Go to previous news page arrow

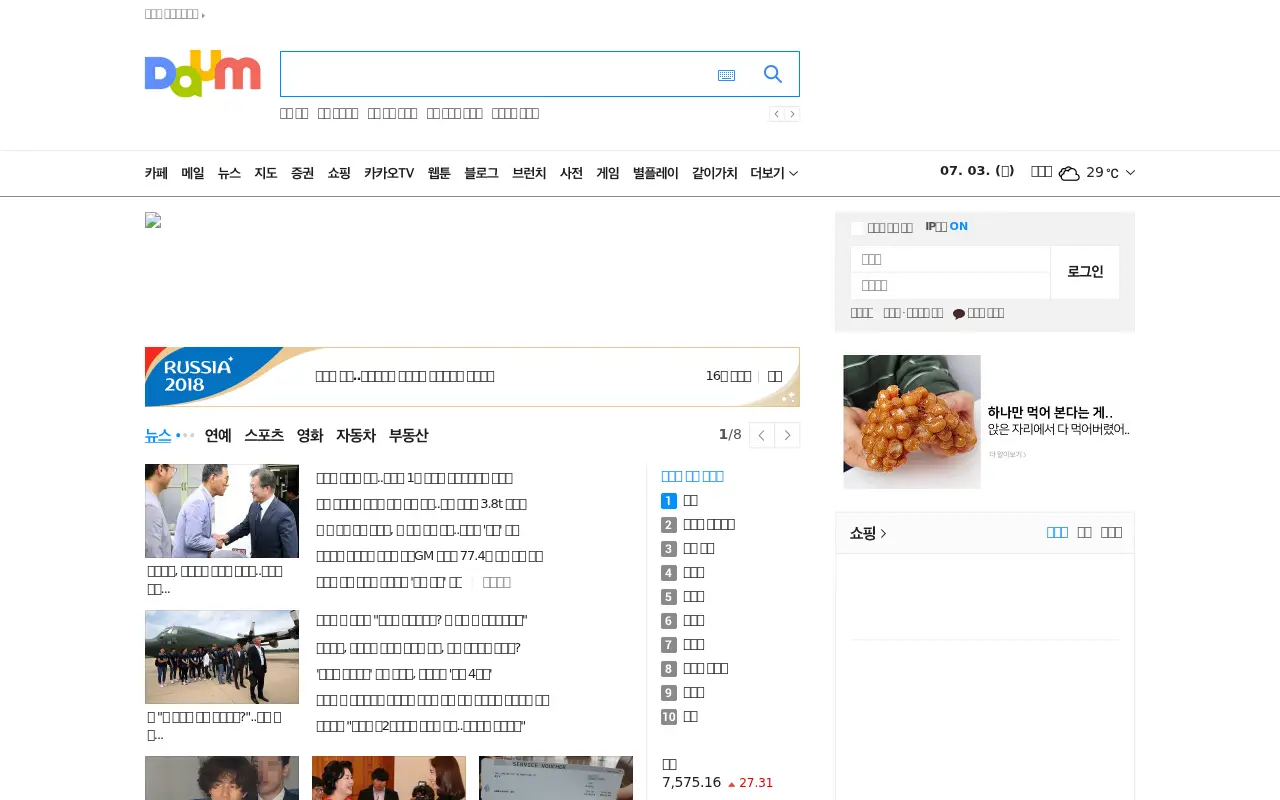click(762, 435)
